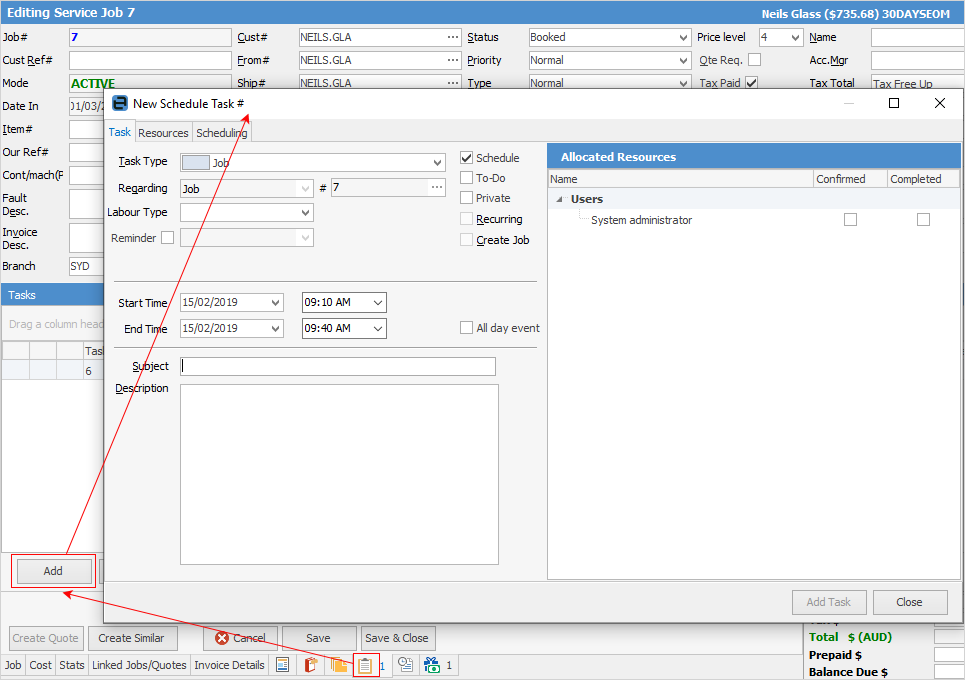Screen dimensions: 965x680
Task: Click the document preview icon after Invoice Details
Action: [283, 665]
